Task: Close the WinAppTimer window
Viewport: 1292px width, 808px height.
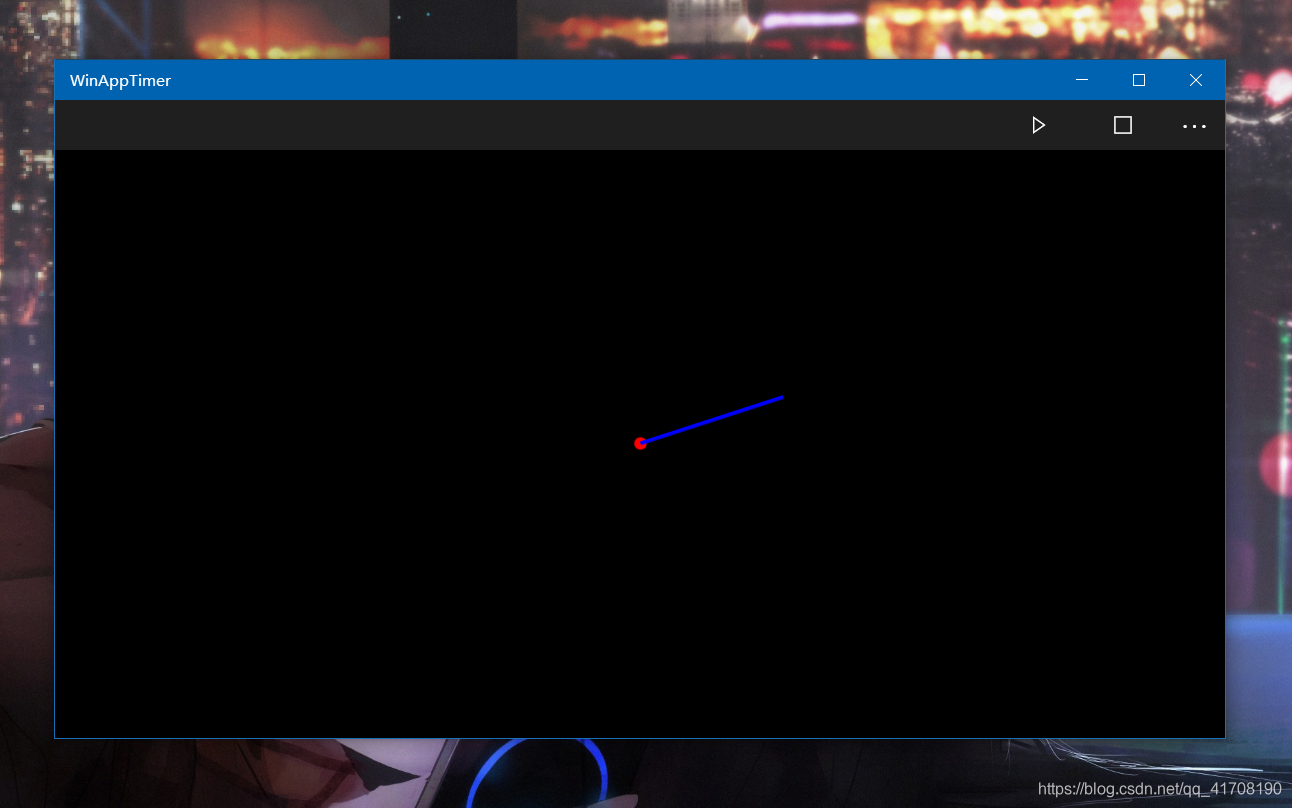Action: point(1196,80)
